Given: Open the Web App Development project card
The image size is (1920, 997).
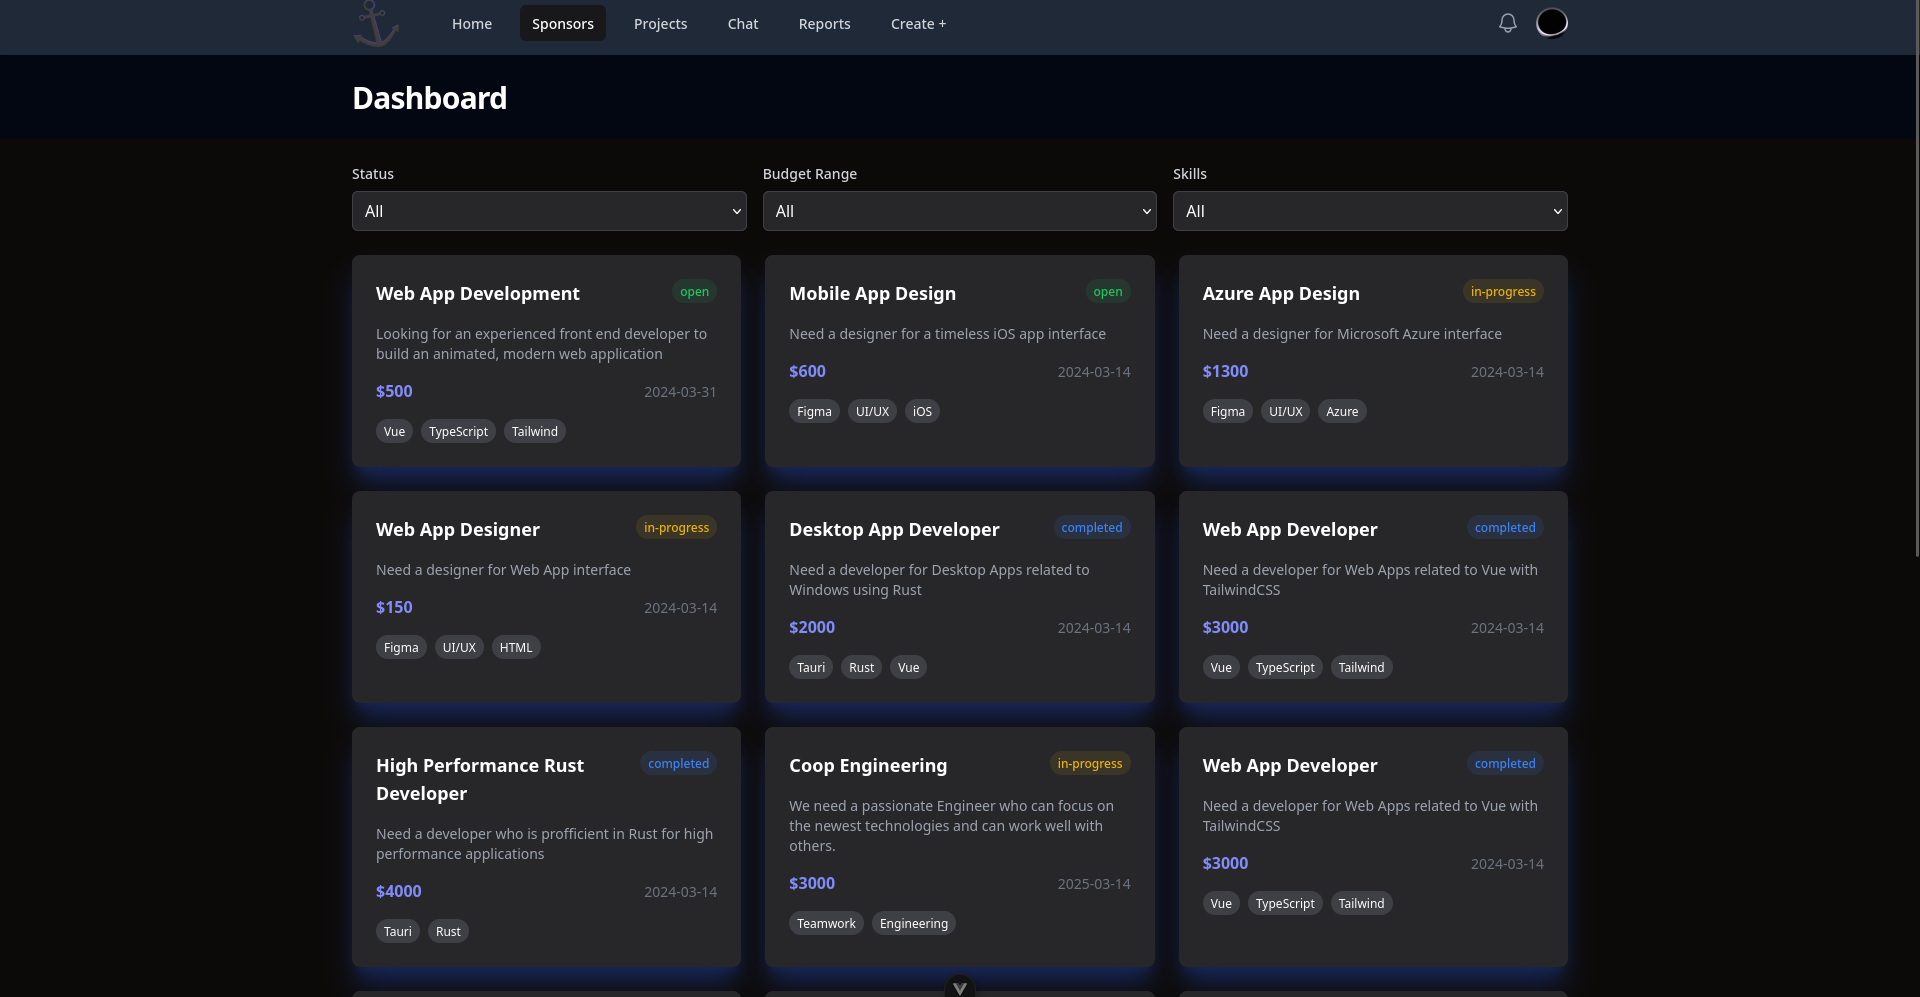Looking at the screenshot, I should pos(546,361).
